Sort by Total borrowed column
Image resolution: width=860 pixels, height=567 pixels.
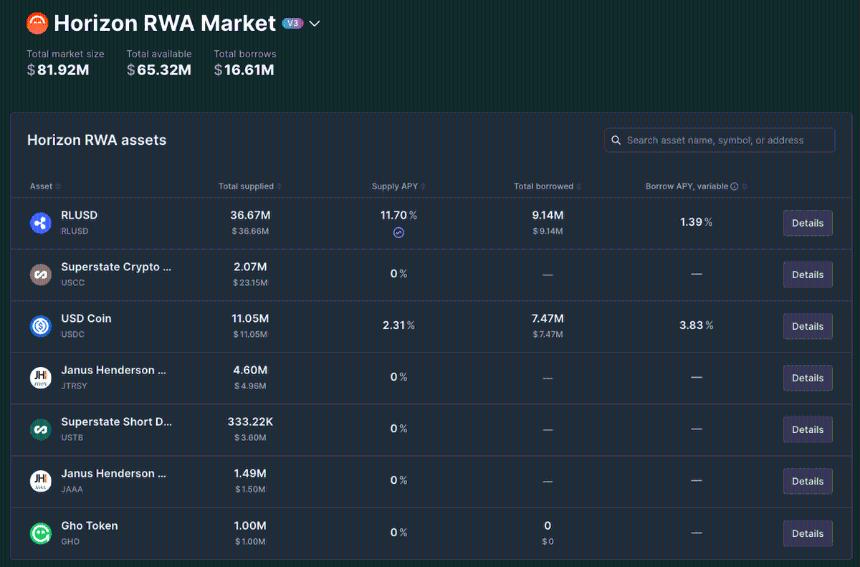pyautogui.click(x=547, y=186)
